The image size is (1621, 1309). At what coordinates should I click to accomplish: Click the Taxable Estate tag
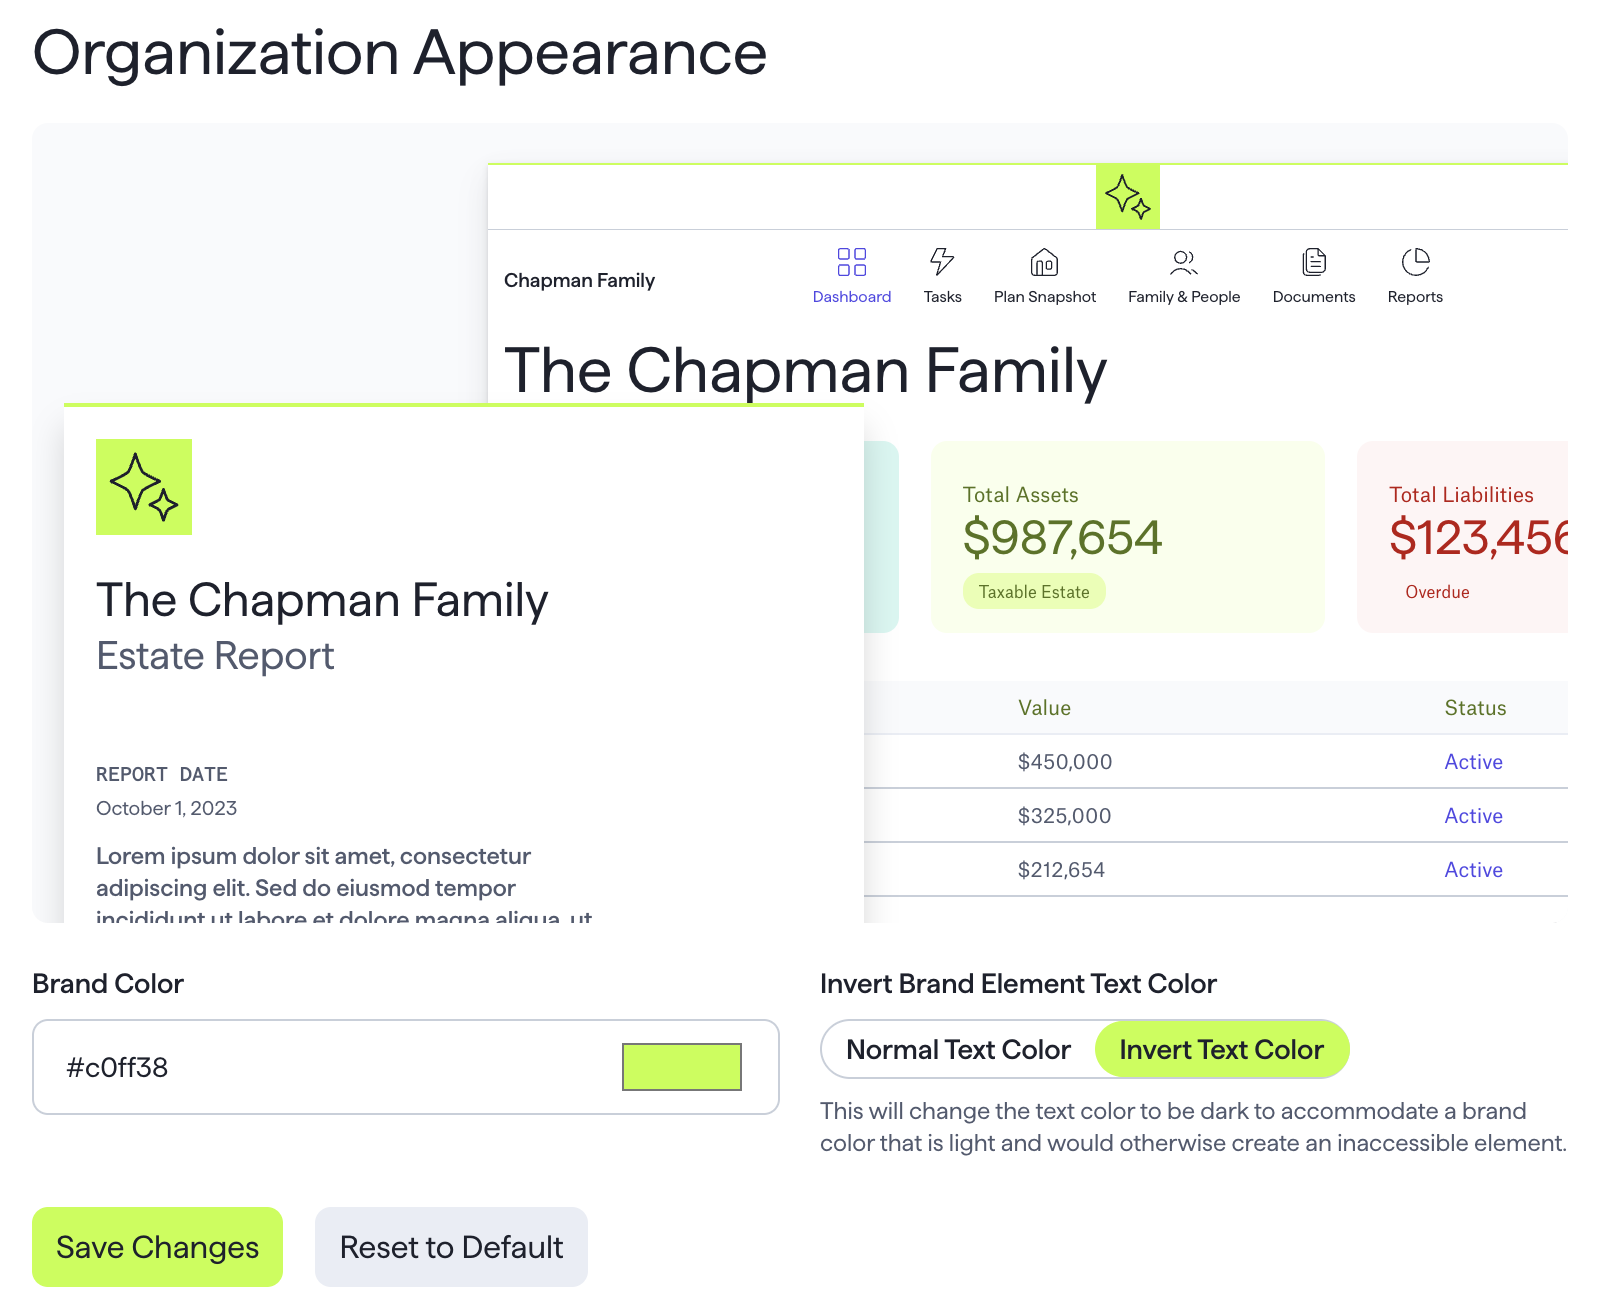1034,592
